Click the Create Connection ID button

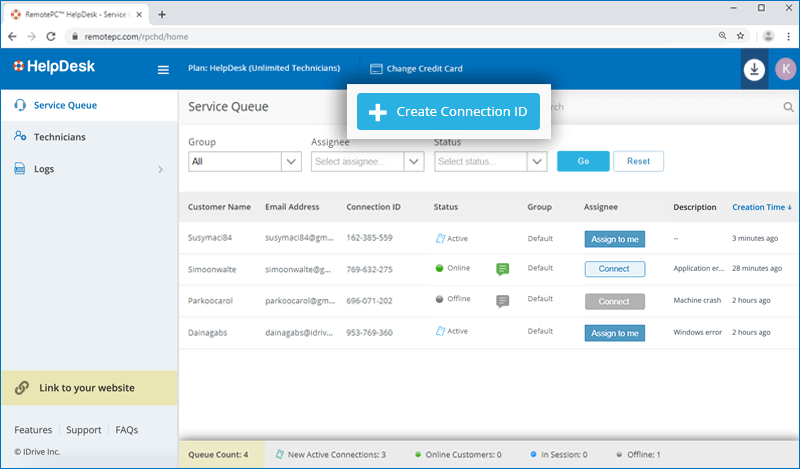coord(448,112)
